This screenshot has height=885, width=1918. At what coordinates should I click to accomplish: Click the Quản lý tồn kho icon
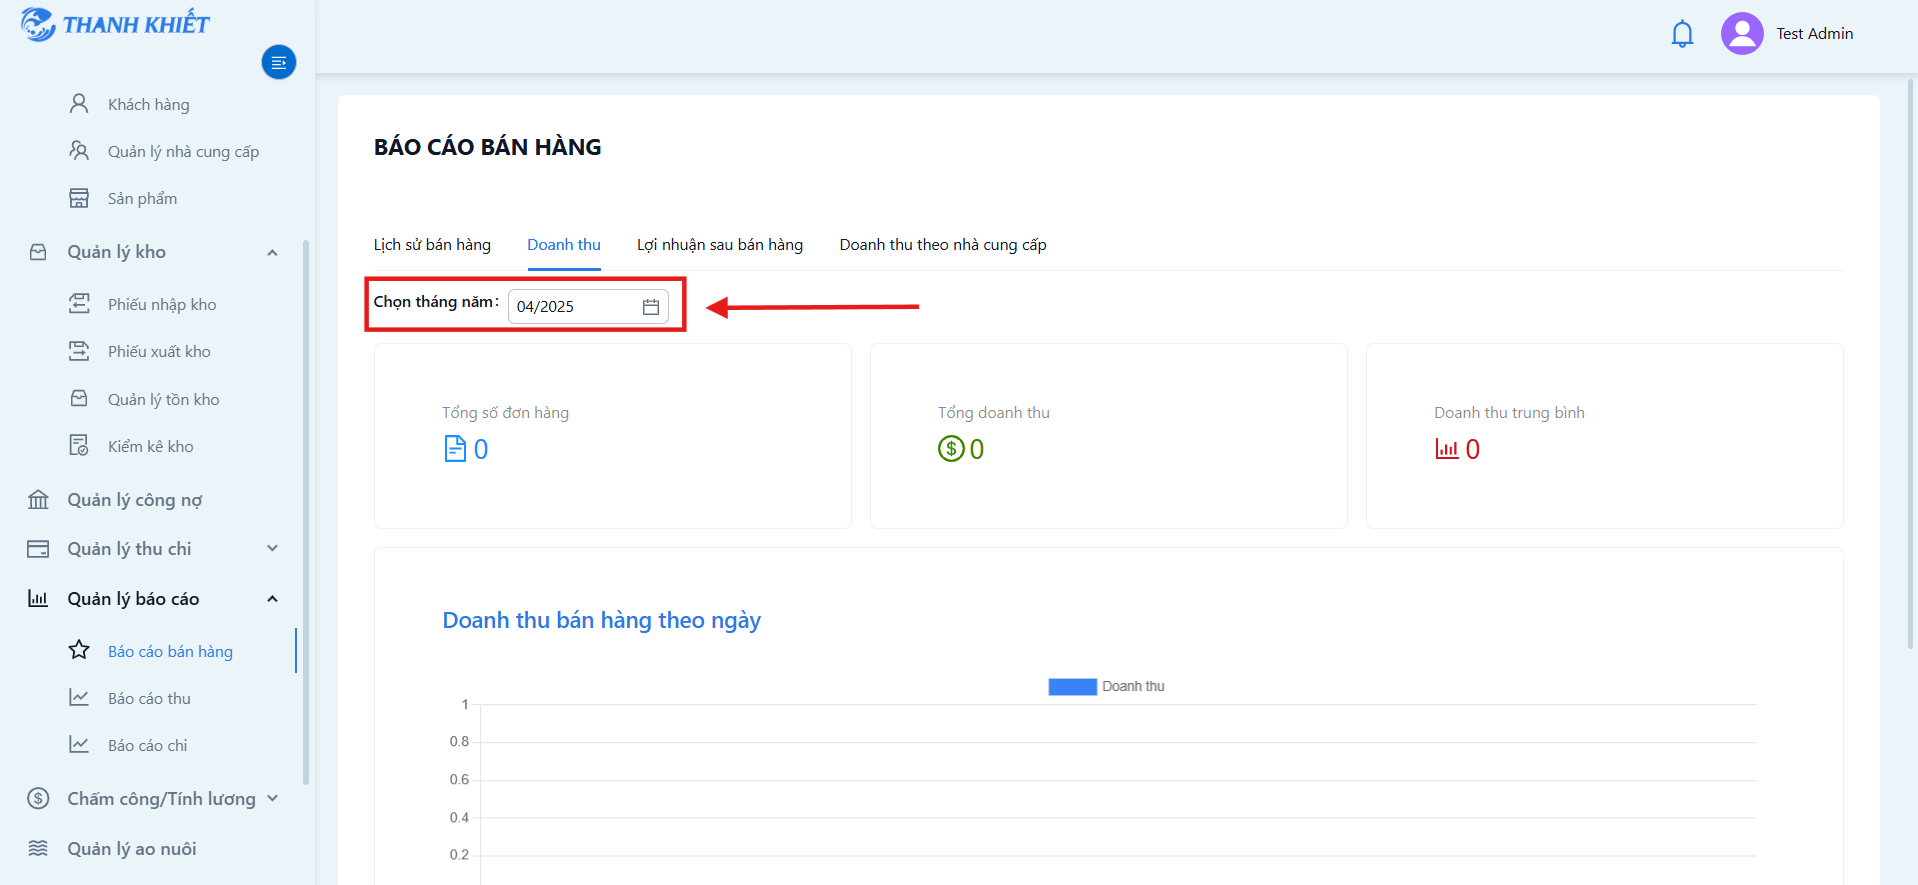[79, 398]
